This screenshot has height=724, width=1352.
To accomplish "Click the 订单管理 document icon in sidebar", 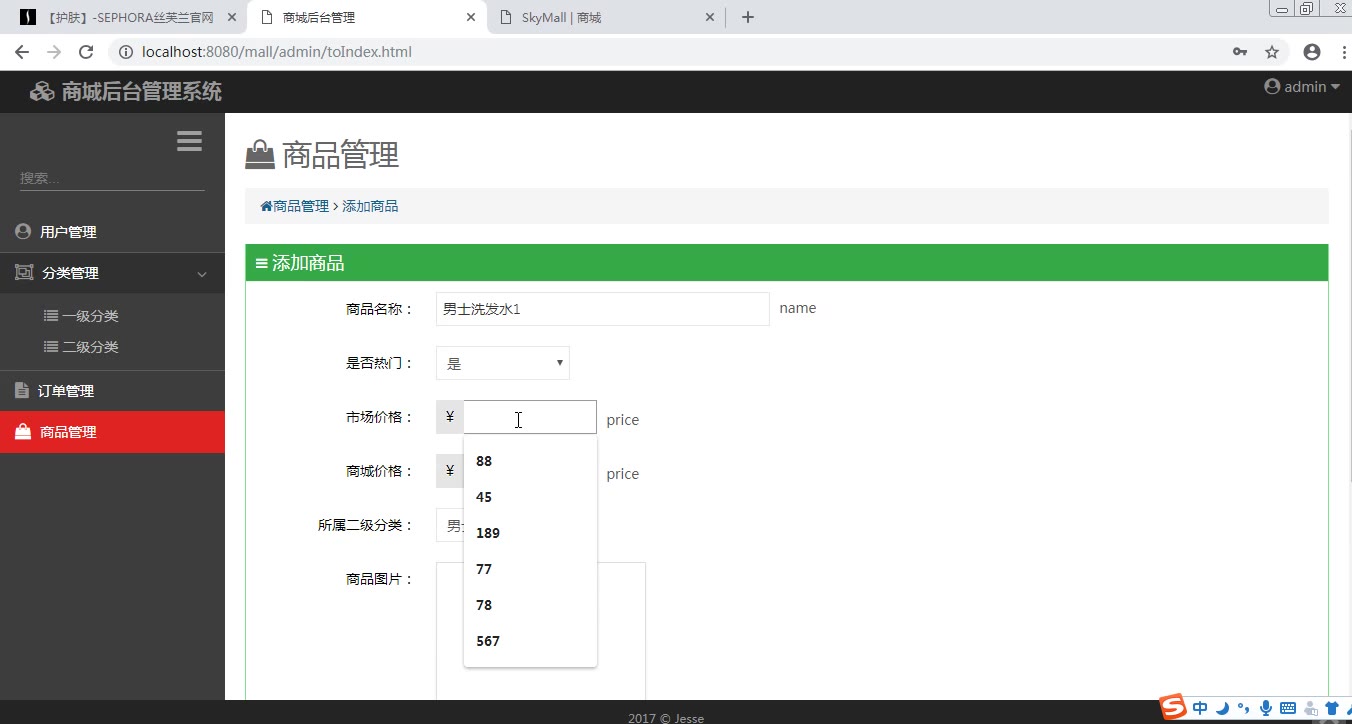I will click(22, 390).
